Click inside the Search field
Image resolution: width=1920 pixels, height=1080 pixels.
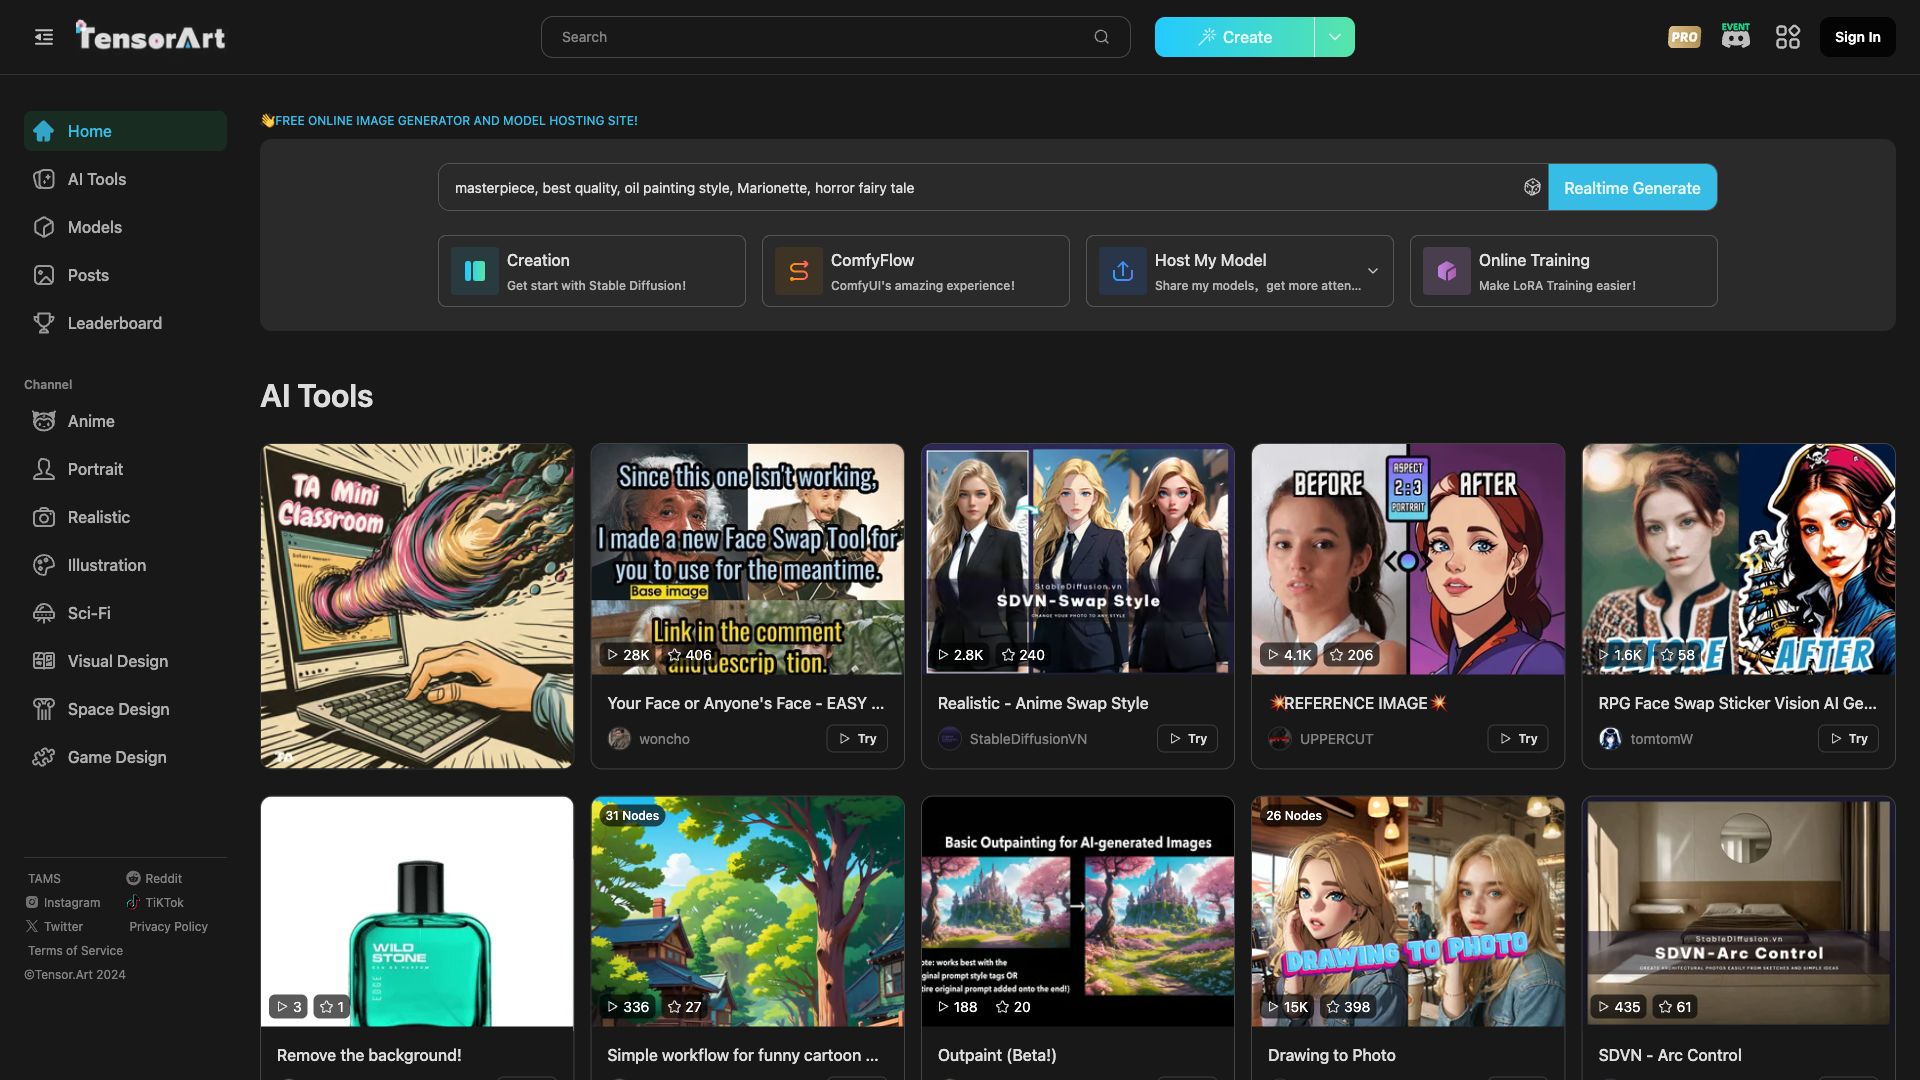(835, 36)
